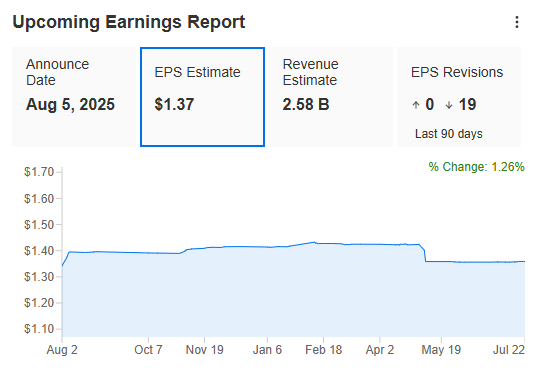The height and width of the screenshot is (376, 534).
Task: Select the Revenue Estimate card
Action: (x=331, y=97)
